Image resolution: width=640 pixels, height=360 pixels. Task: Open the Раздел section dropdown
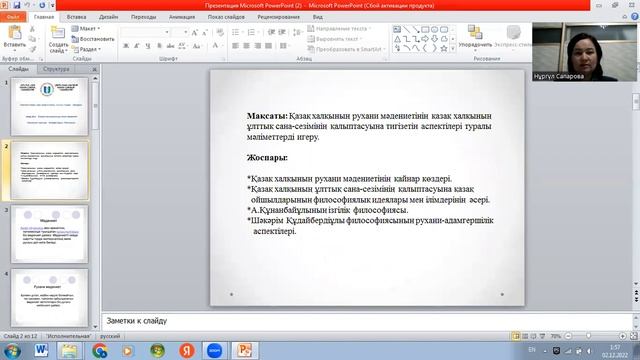coord(86,49)
